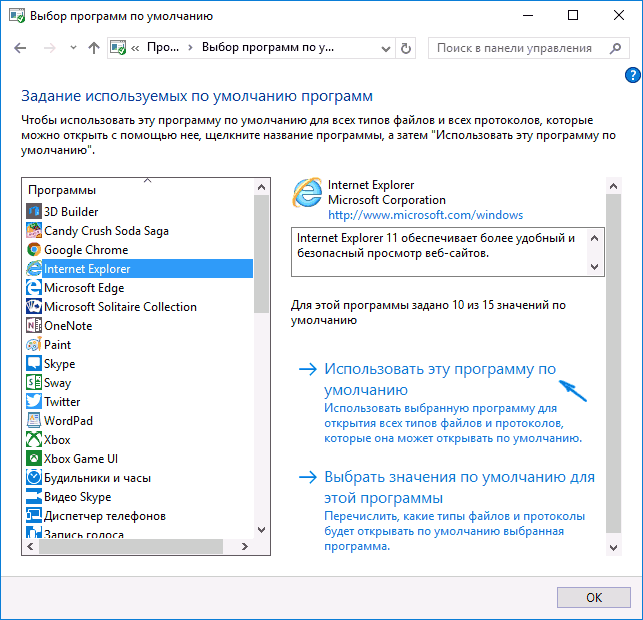Click the programs list left scroll arrow
Image resolution: width=643 pixels, height=620 pixels.
(30, 546)
